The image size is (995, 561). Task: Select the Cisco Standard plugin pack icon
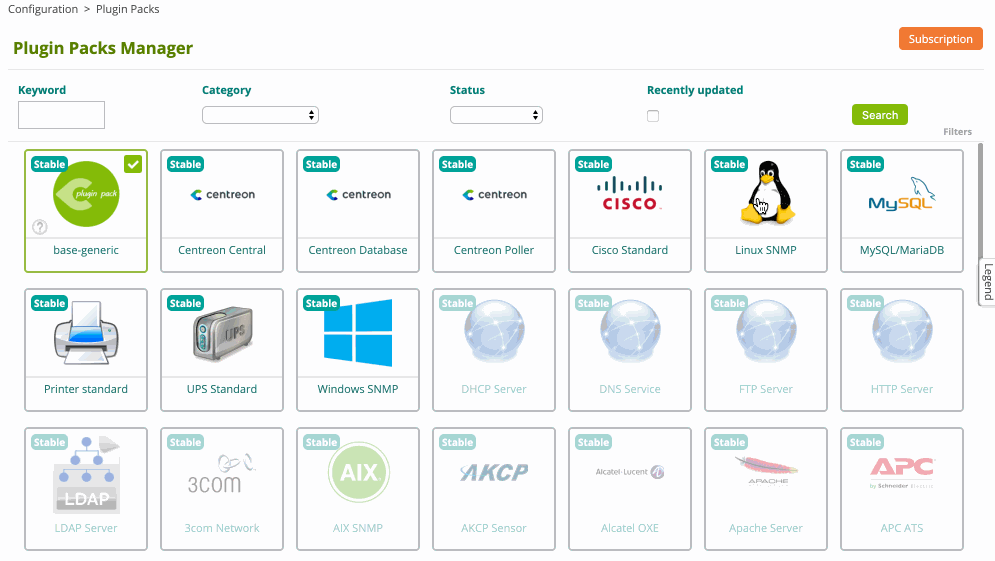(x=629, y=194)
